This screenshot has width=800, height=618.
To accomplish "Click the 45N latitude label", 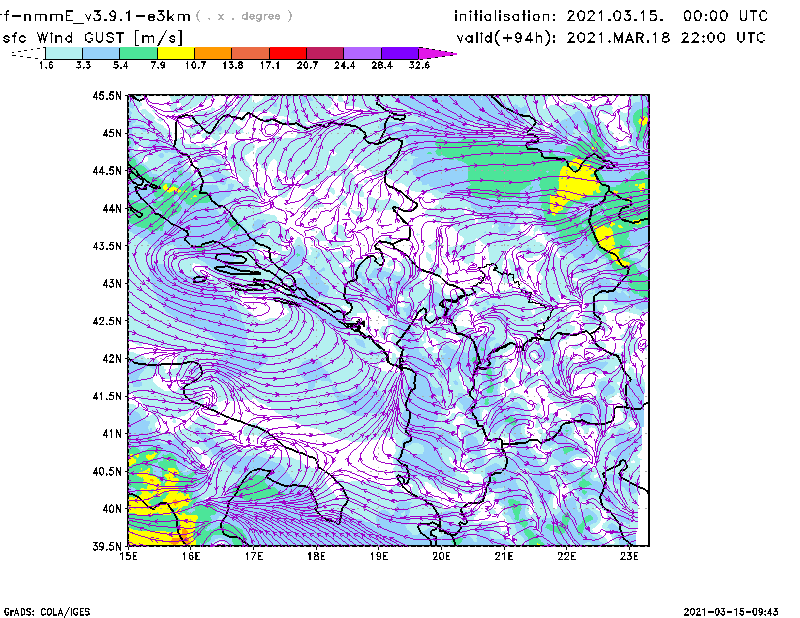I will click(112, 133).
